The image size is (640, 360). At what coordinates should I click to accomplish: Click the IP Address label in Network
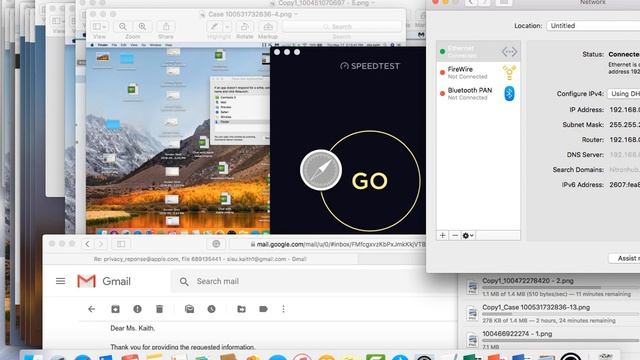click(587, 109)
